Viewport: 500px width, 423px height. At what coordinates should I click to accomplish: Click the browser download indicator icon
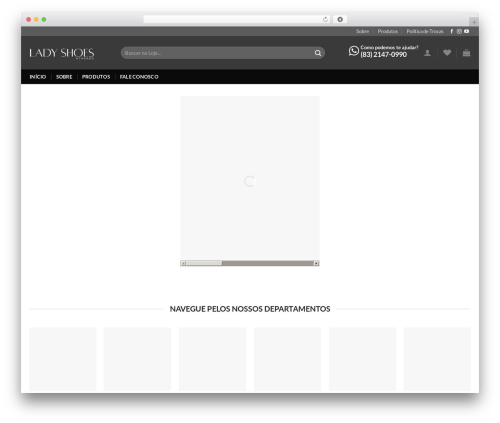(340, 20)
